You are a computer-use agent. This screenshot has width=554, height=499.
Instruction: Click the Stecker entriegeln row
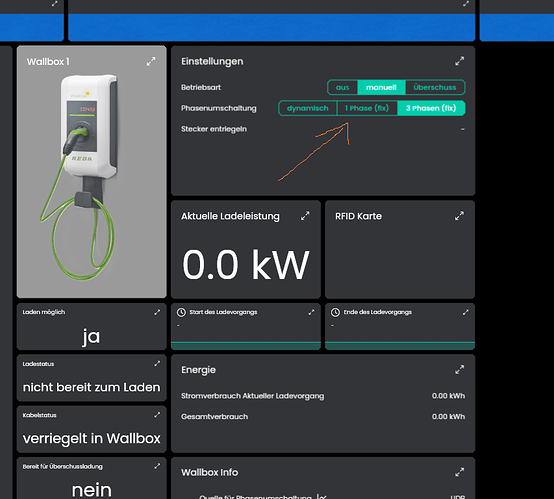point(323,129)
